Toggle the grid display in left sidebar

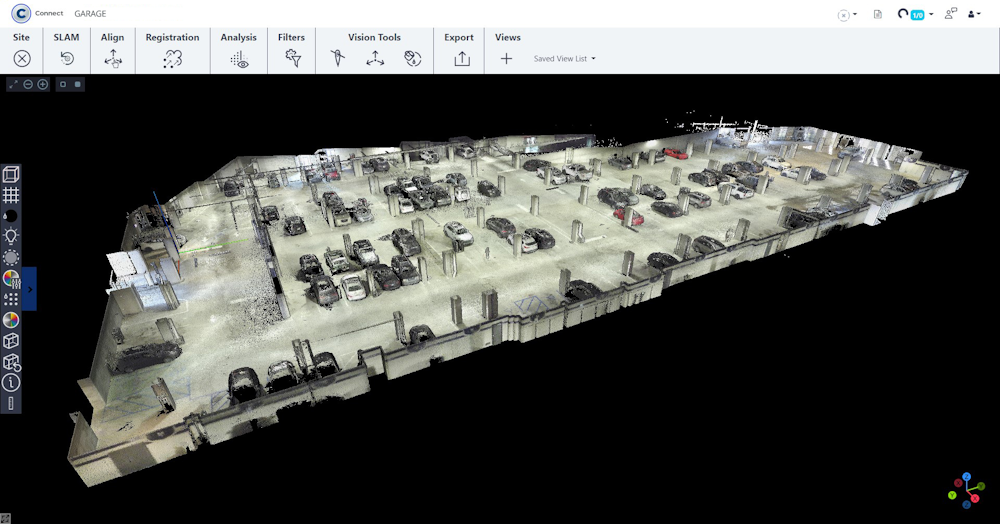(11, 195)
